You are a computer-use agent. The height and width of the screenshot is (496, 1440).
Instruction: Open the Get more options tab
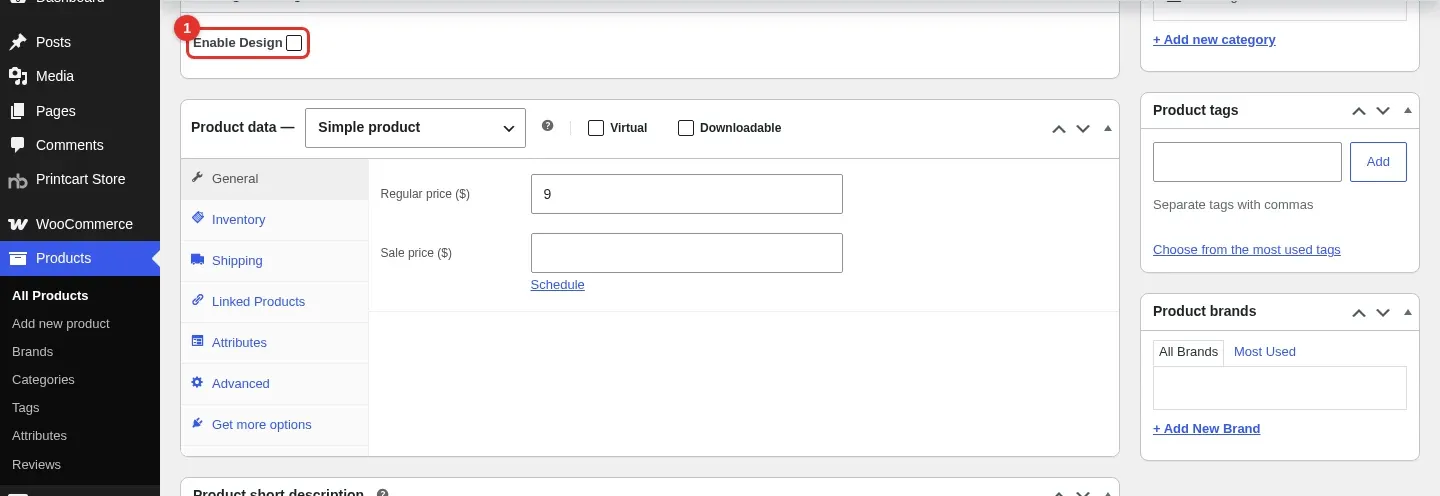click(275, 425)
